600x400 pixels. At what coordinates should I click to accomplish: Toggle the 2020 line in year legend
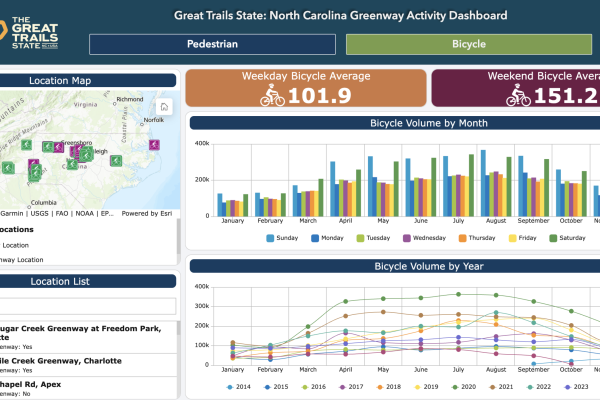464,387
